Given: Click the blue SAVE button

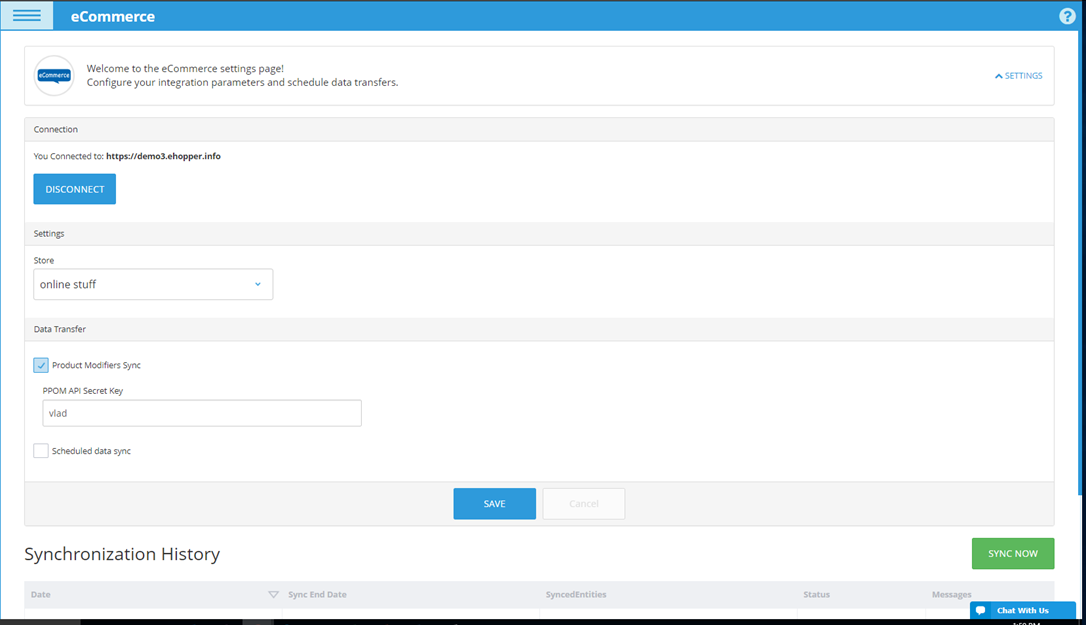Looking at the screenshot, I should (494, 504).
